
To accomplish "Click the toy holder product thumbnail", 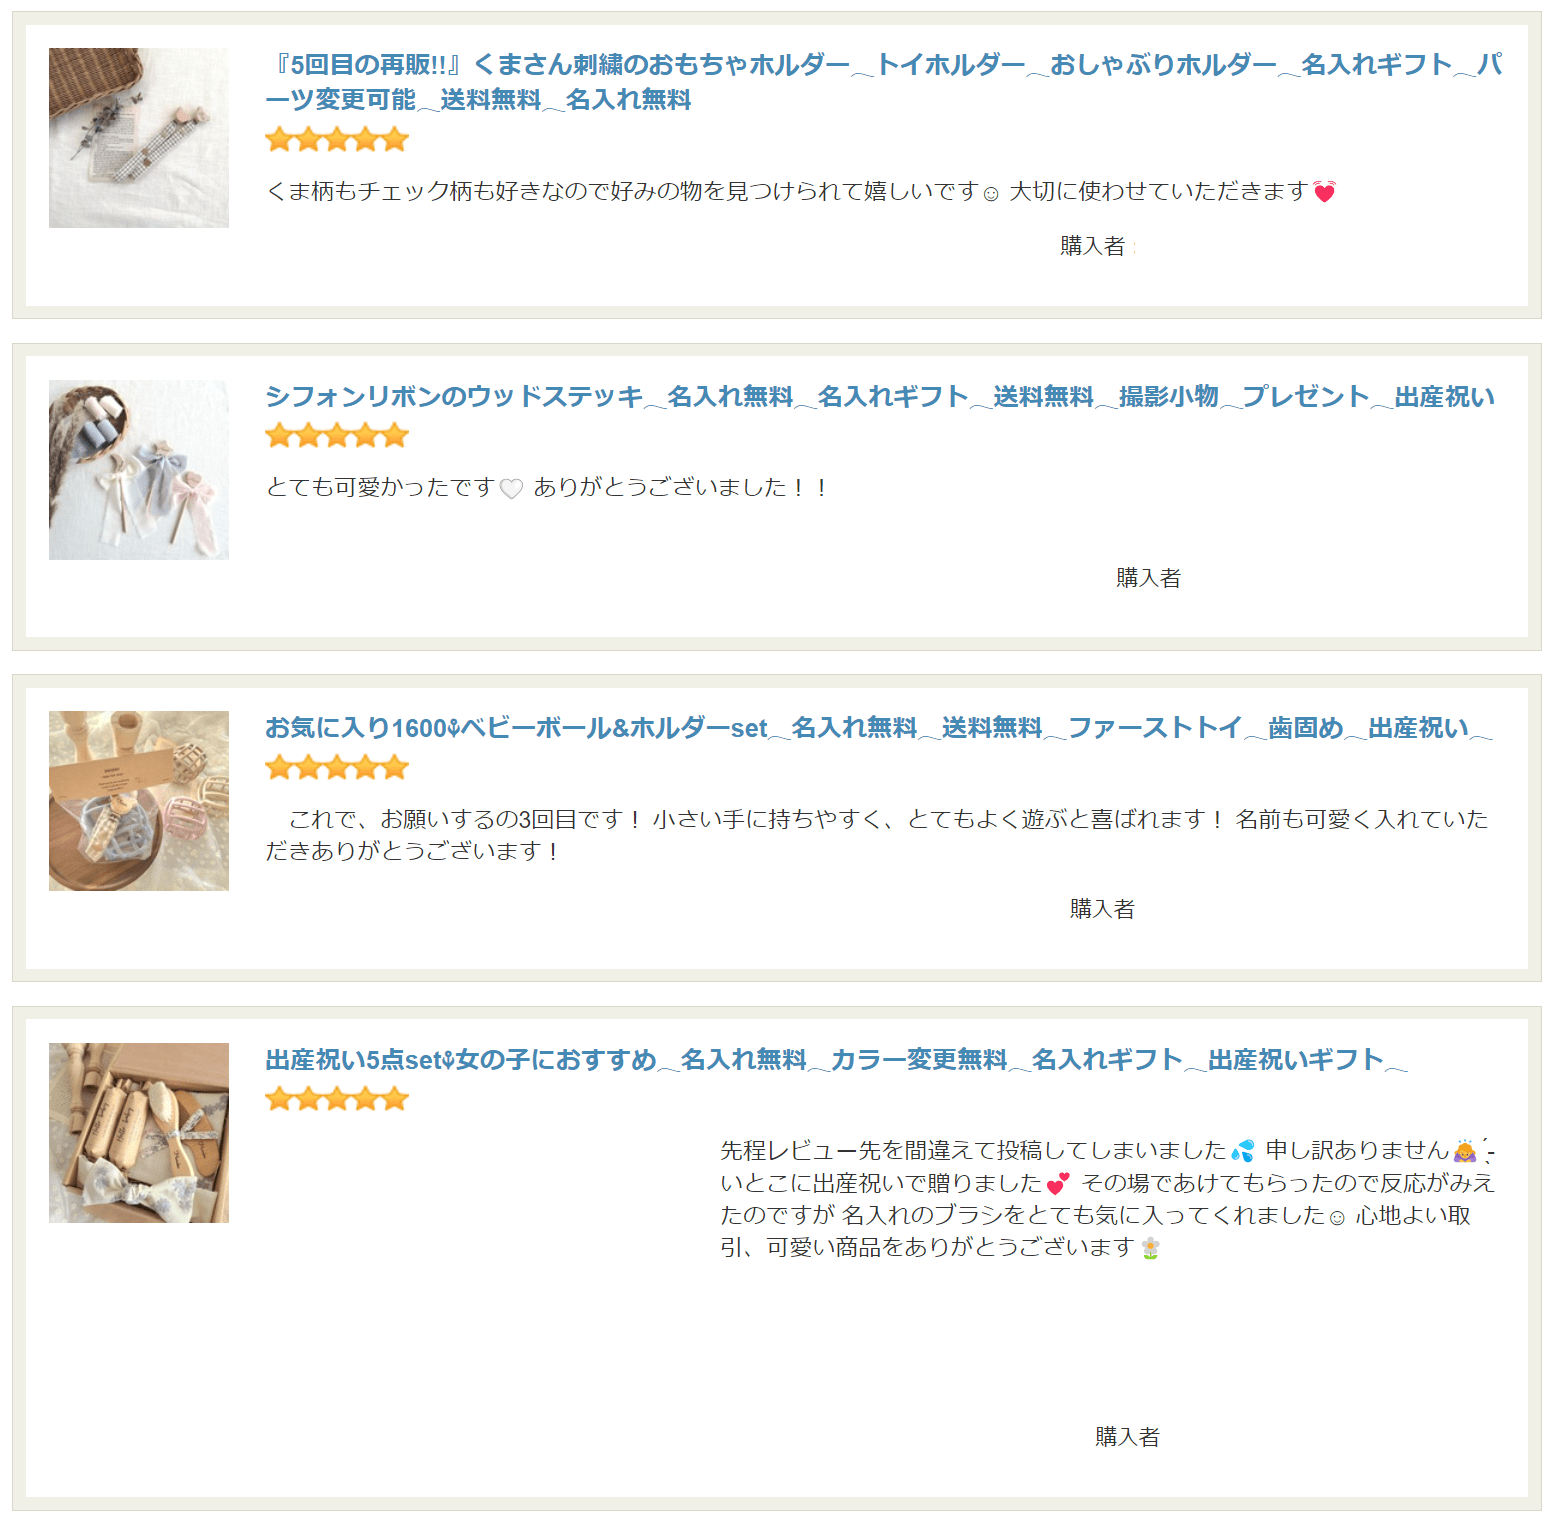I will pos(139,138).
